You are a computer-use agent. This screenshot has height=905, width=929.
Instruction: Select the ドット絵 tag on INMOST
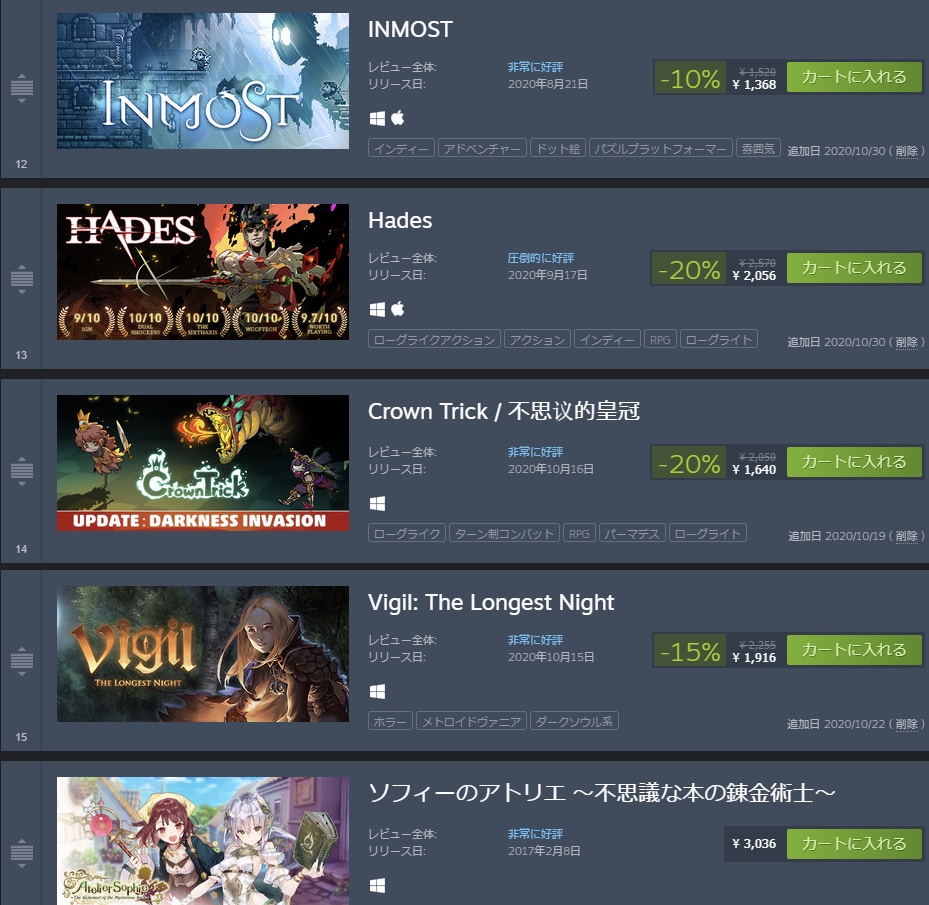[558, 148]
